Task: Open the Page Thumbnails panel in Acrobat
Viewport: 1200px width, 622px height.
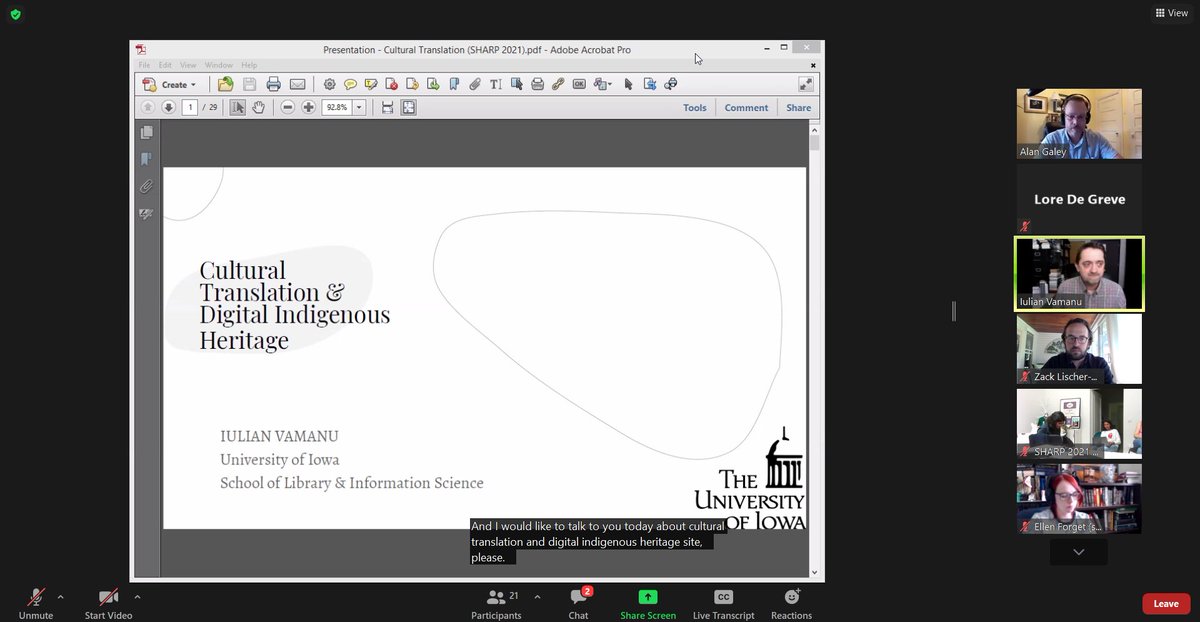Action: click(x=146, y=131)
